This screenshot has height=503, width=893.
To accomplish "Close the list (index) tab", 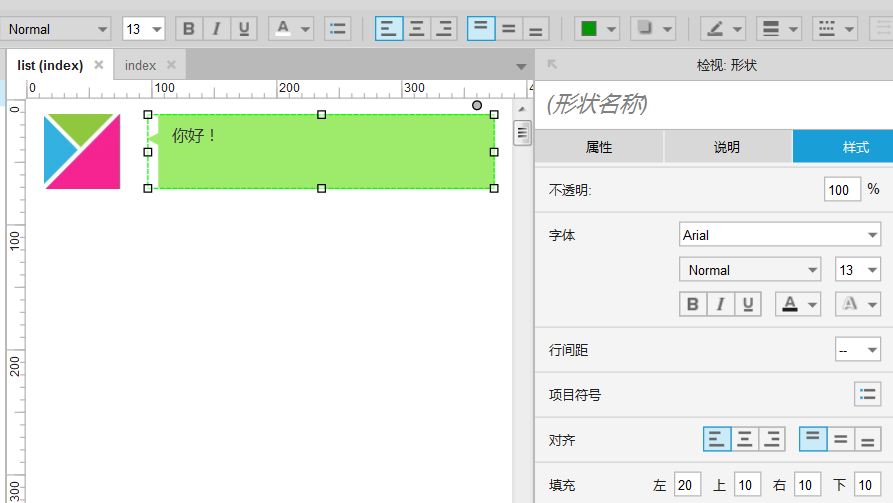I will click(x=99, y=65).
